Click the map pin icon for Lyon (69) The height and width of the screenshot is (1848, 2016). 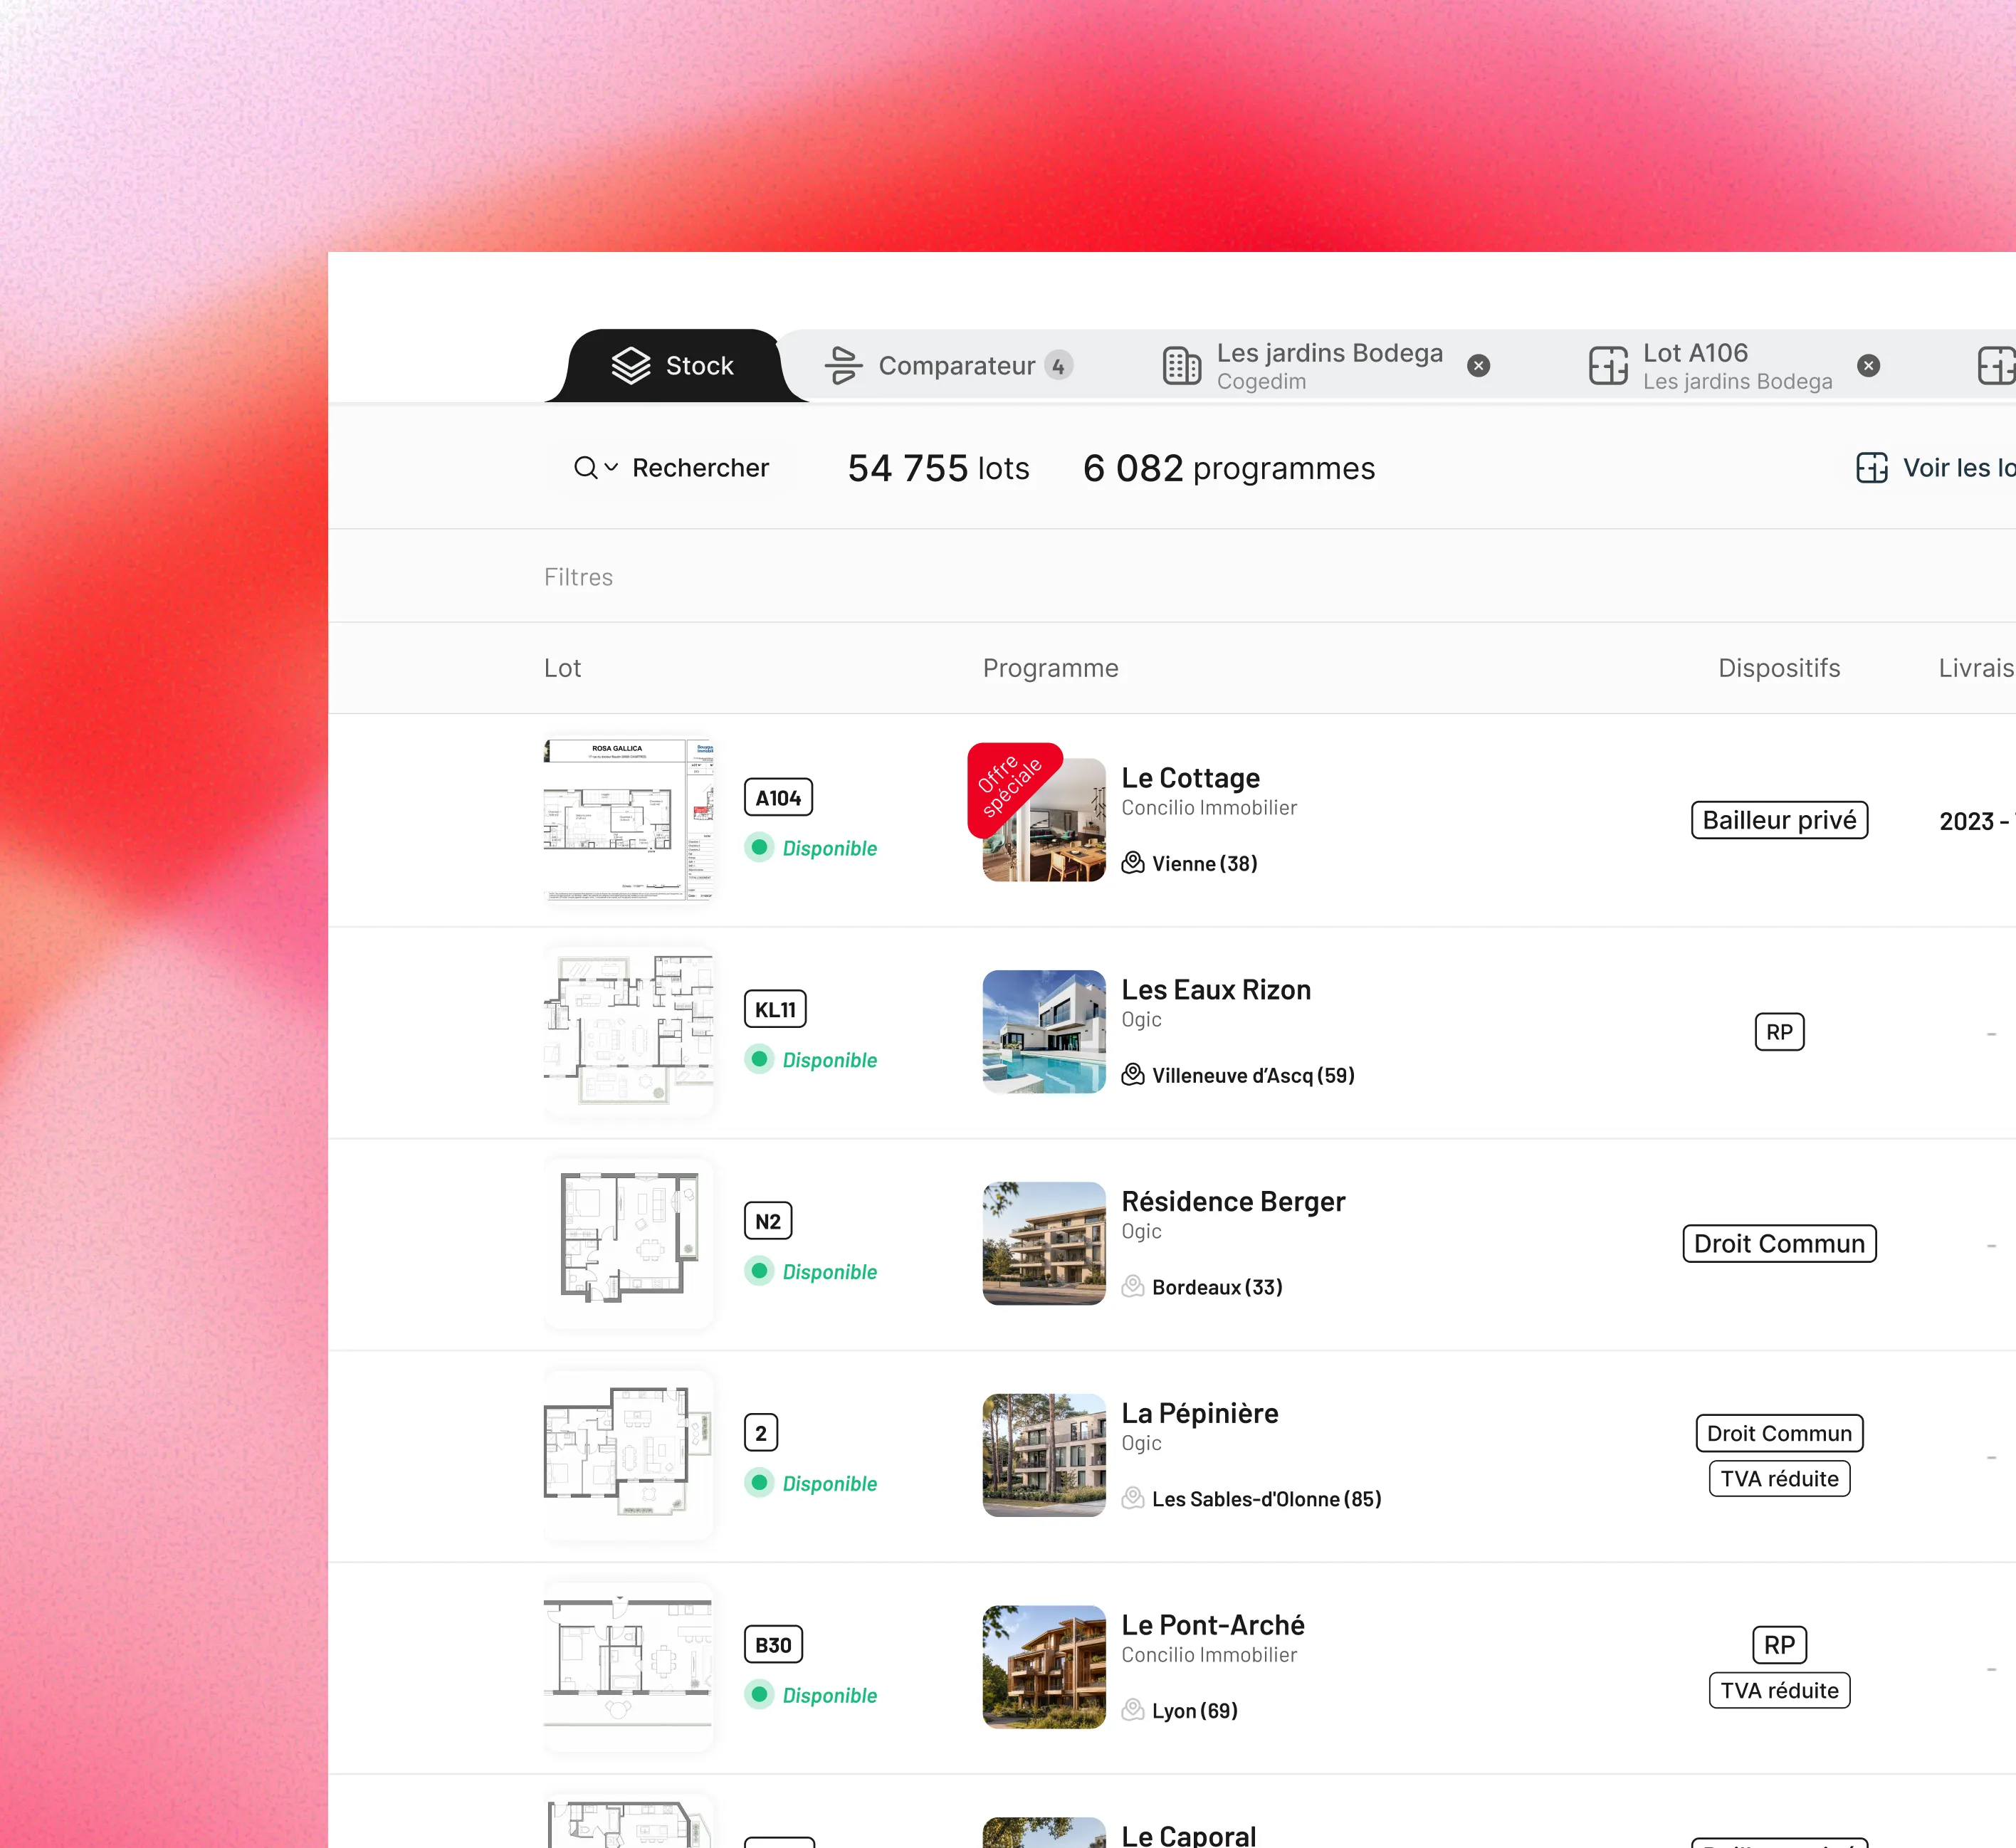coord(1133,1711)
